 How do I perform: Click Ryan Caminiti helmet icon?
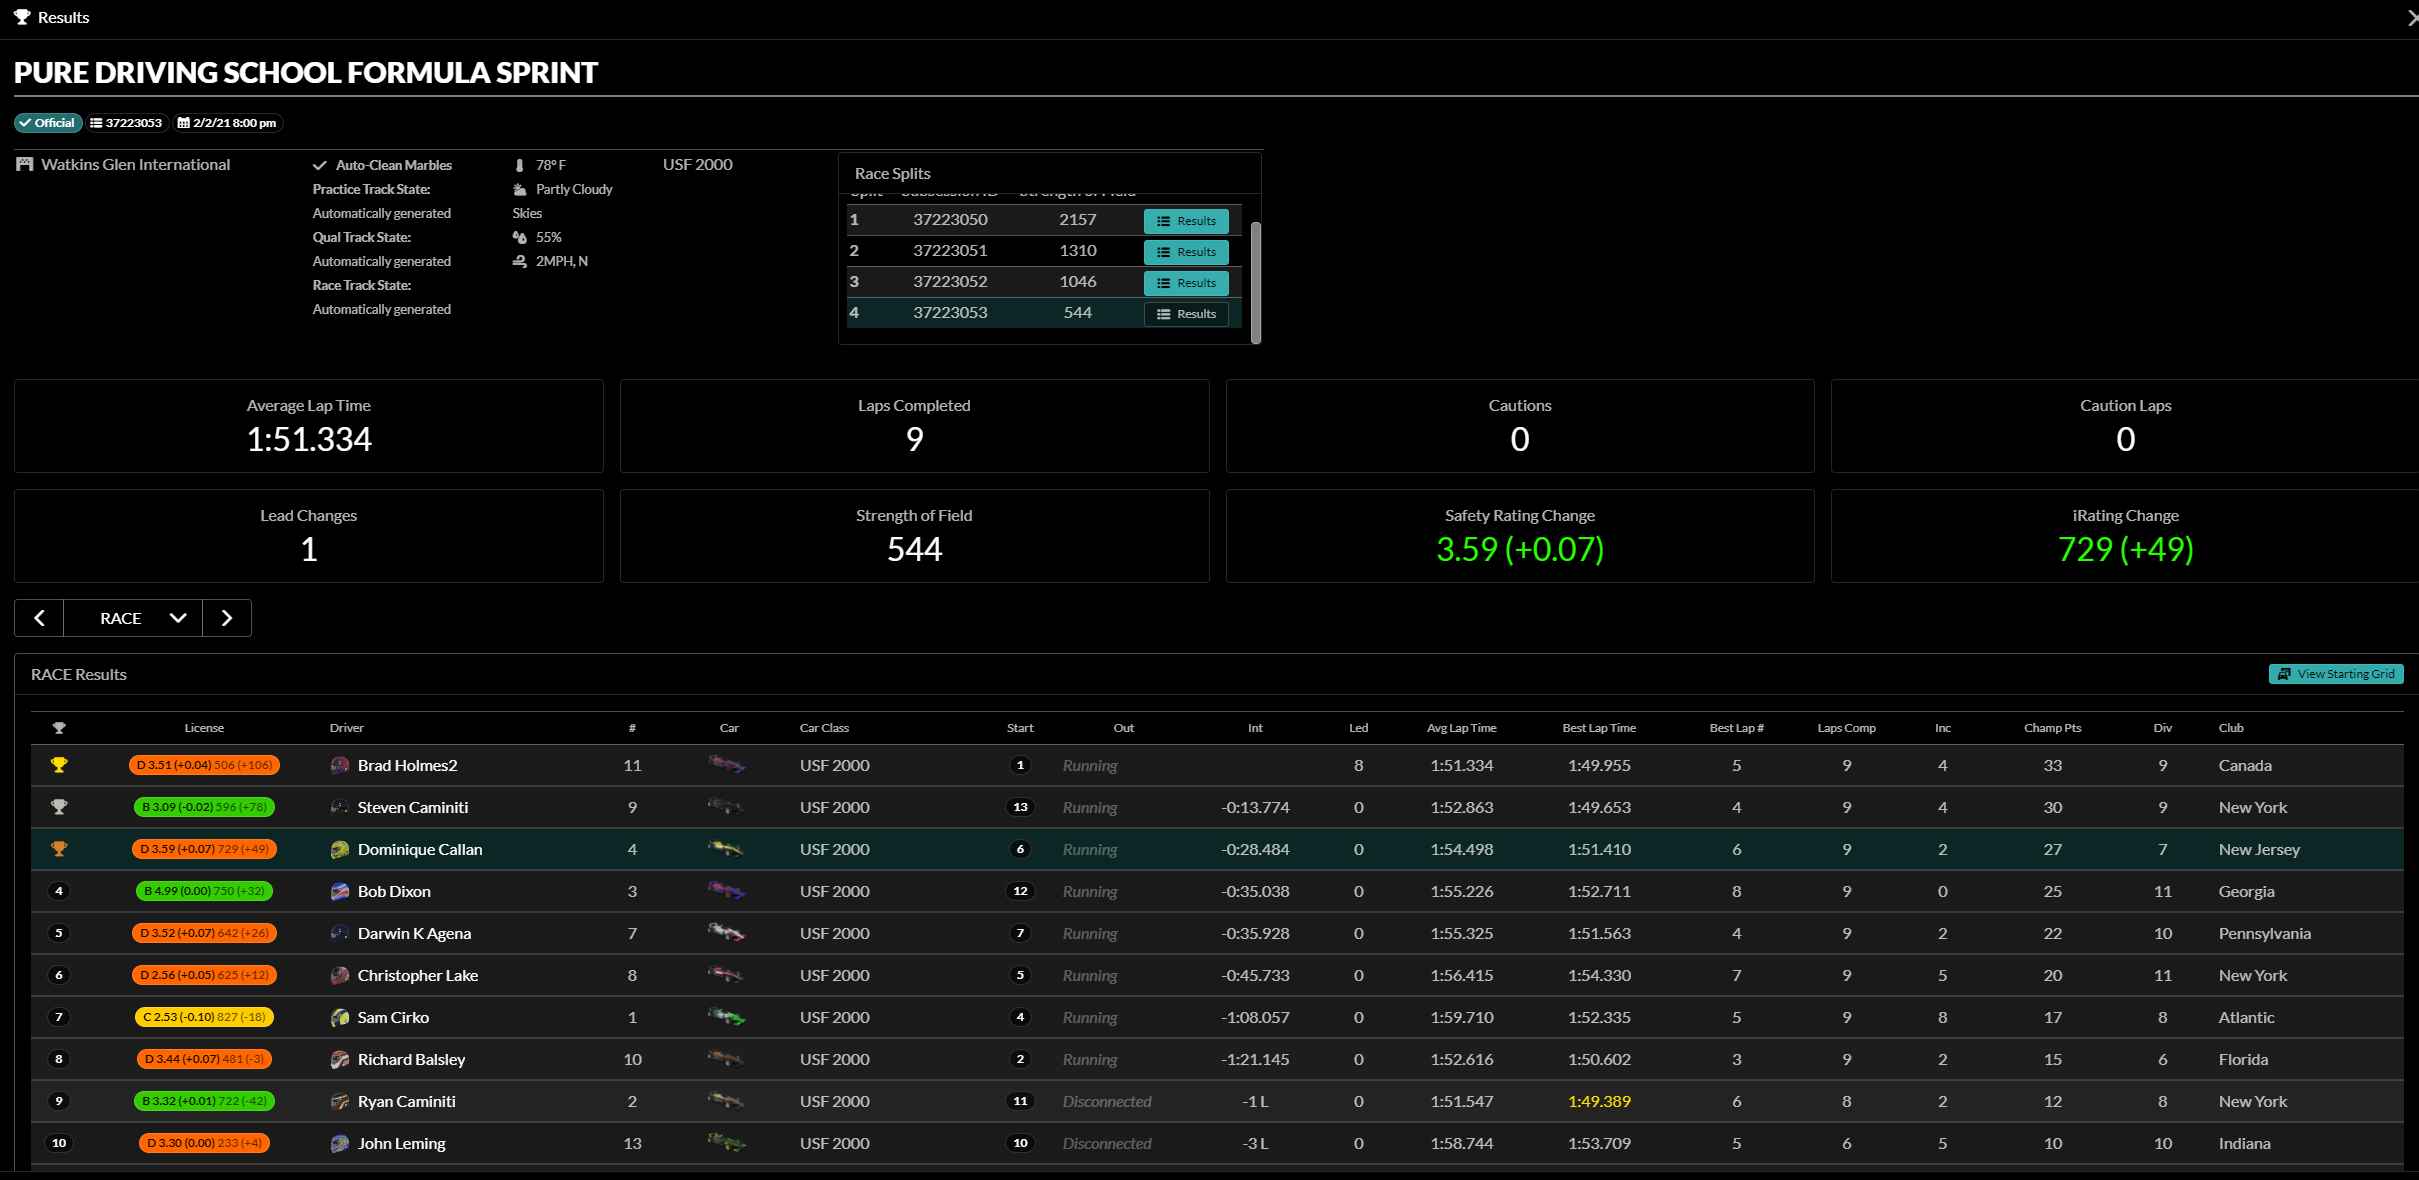[340, 1101]
